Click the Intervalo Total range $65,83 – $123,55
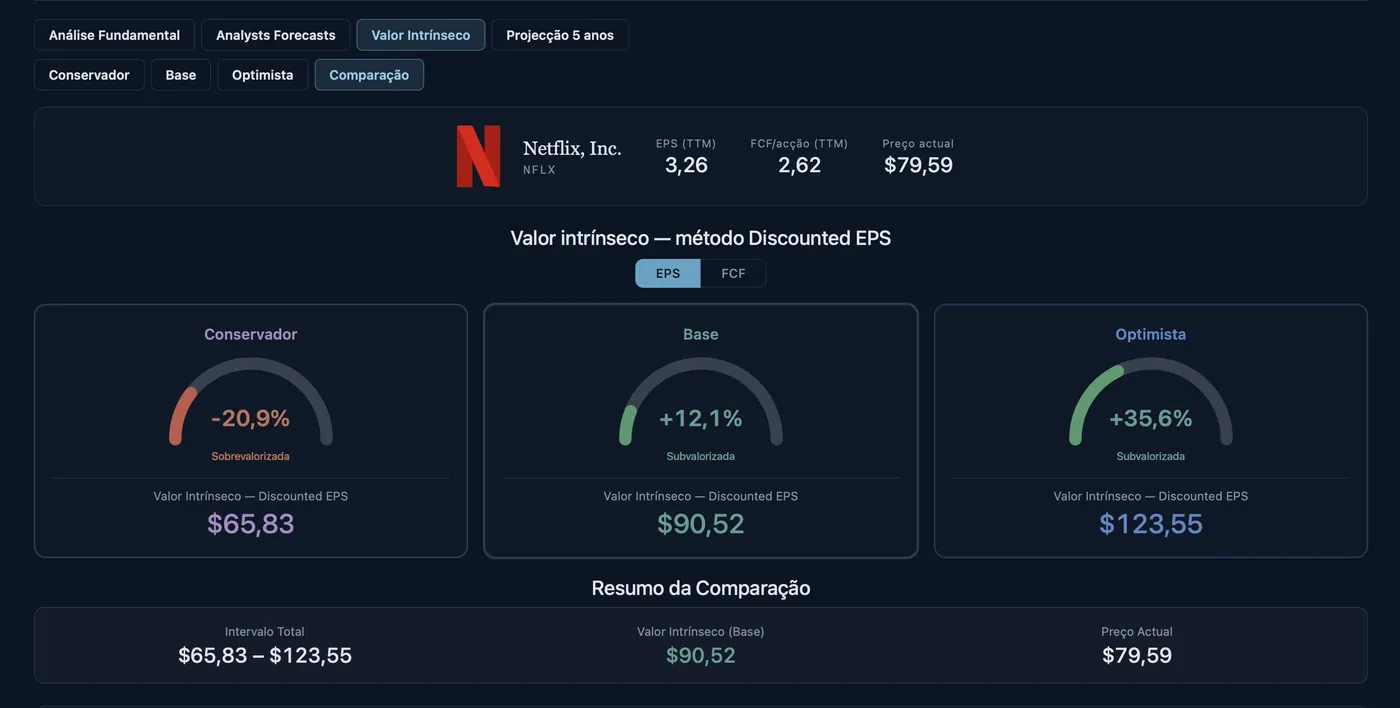The height and width of the screenshot is (708, 1400). pyautogui.click(x=265, y=656)
